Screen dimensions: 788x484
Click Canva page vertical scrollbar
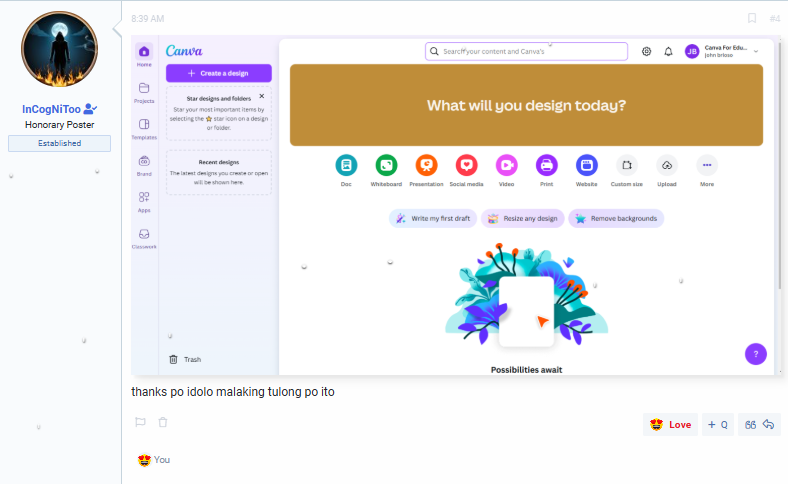[779, 166]
